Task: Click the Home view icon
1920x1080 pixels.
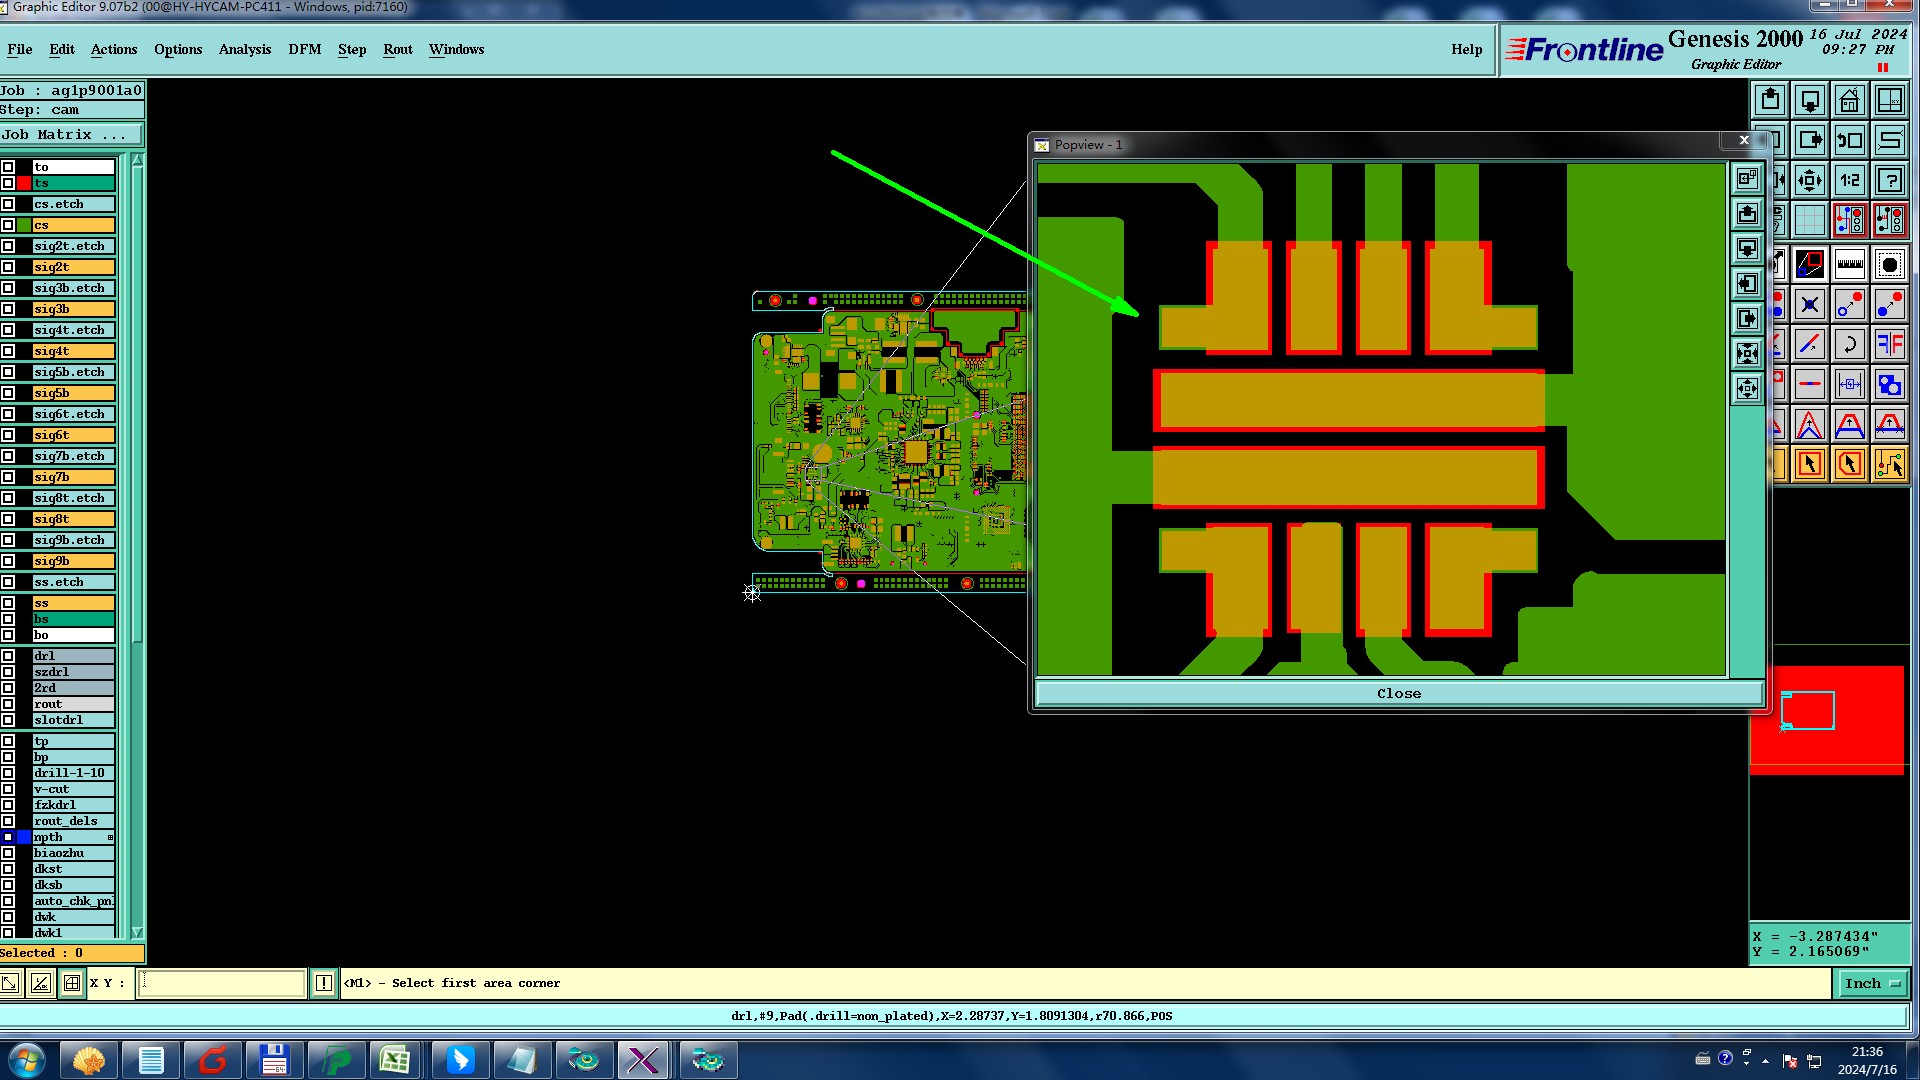Action: (1849, 101)
